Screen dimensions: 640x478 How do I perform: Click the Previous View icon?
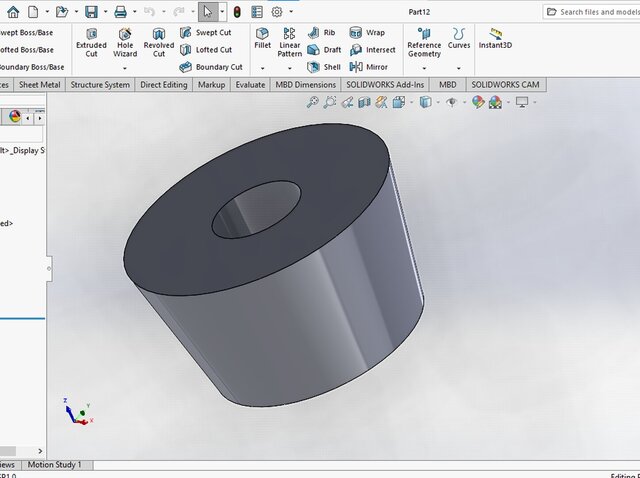click(x=347, y=102)
